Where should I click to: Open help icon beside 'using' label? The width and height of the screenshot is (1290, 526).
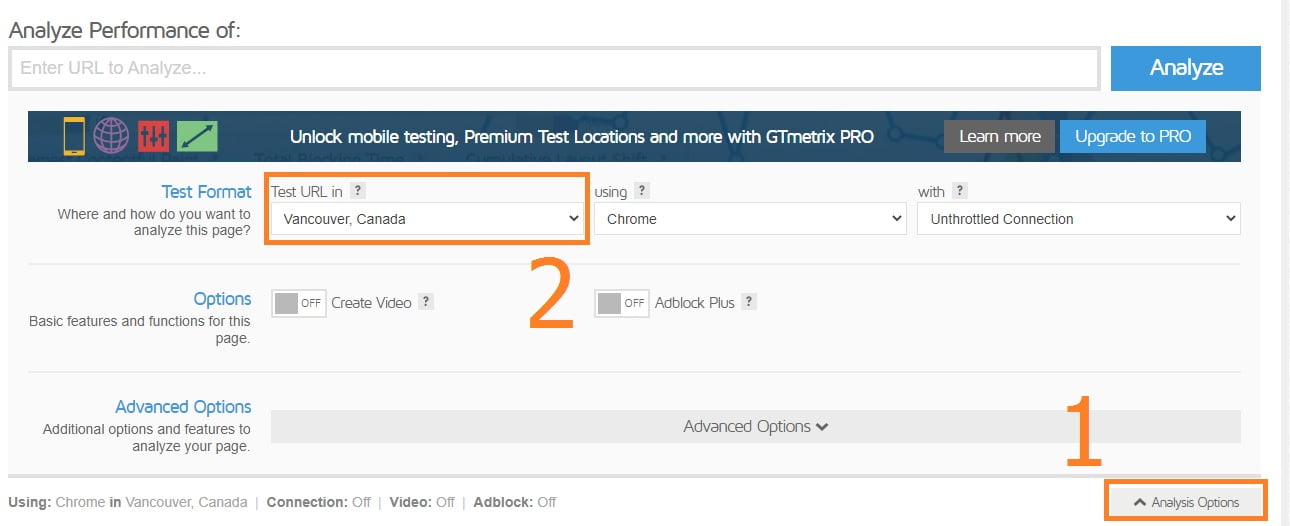tap(642, 191)
